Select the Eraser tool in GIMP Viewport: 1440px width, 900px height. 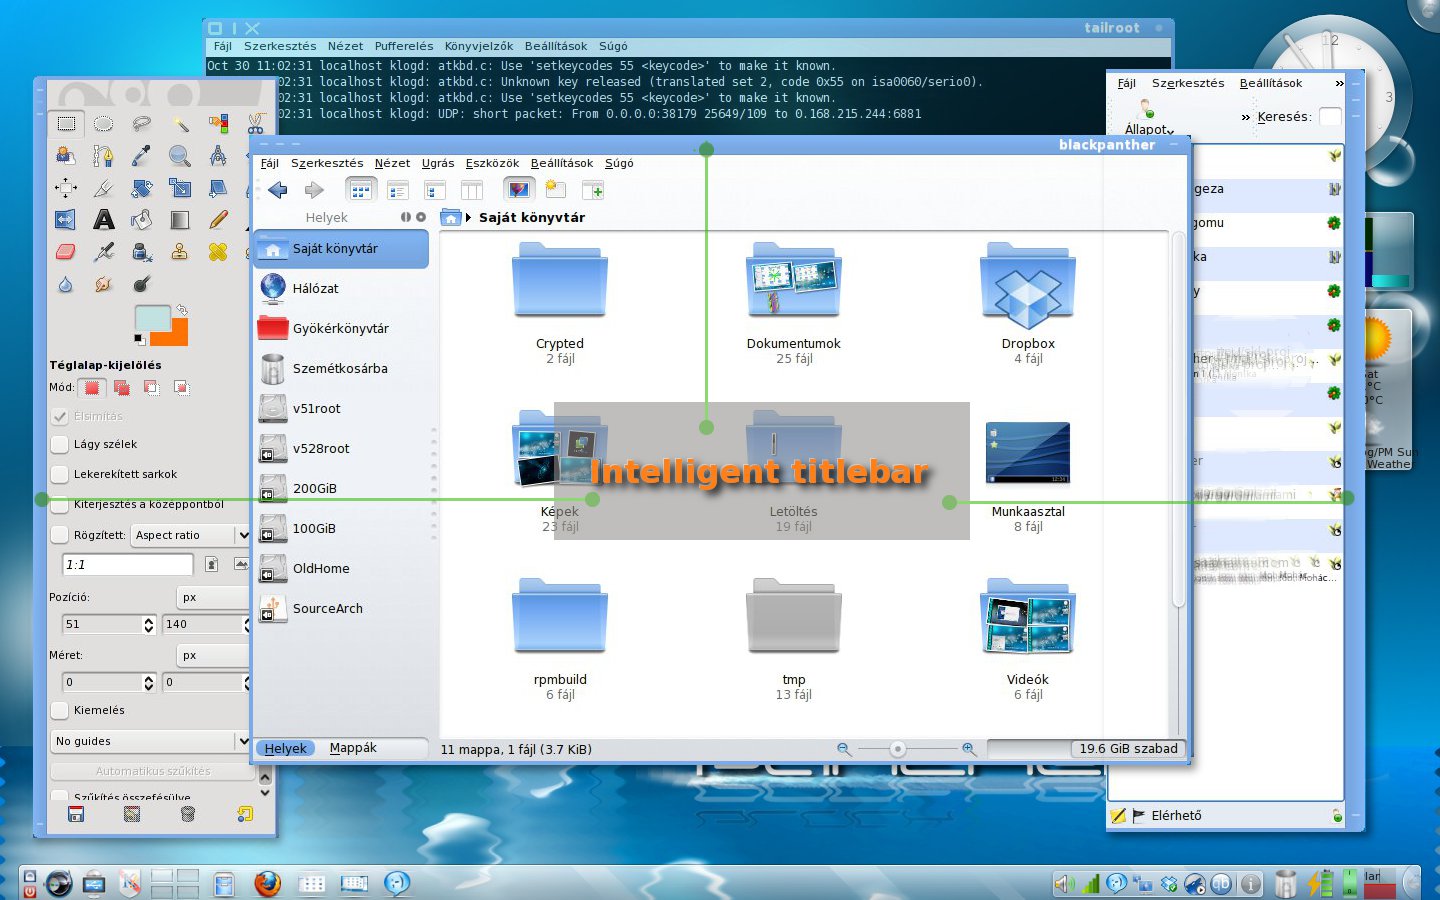66,252
